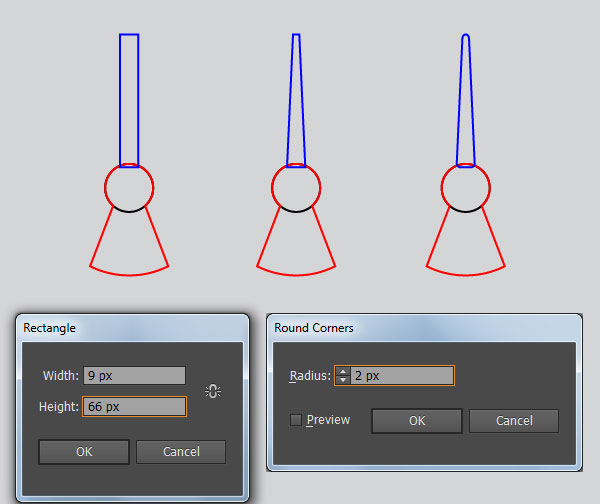Increase Radius with the stepper up arrow

(x=343, y=371)
